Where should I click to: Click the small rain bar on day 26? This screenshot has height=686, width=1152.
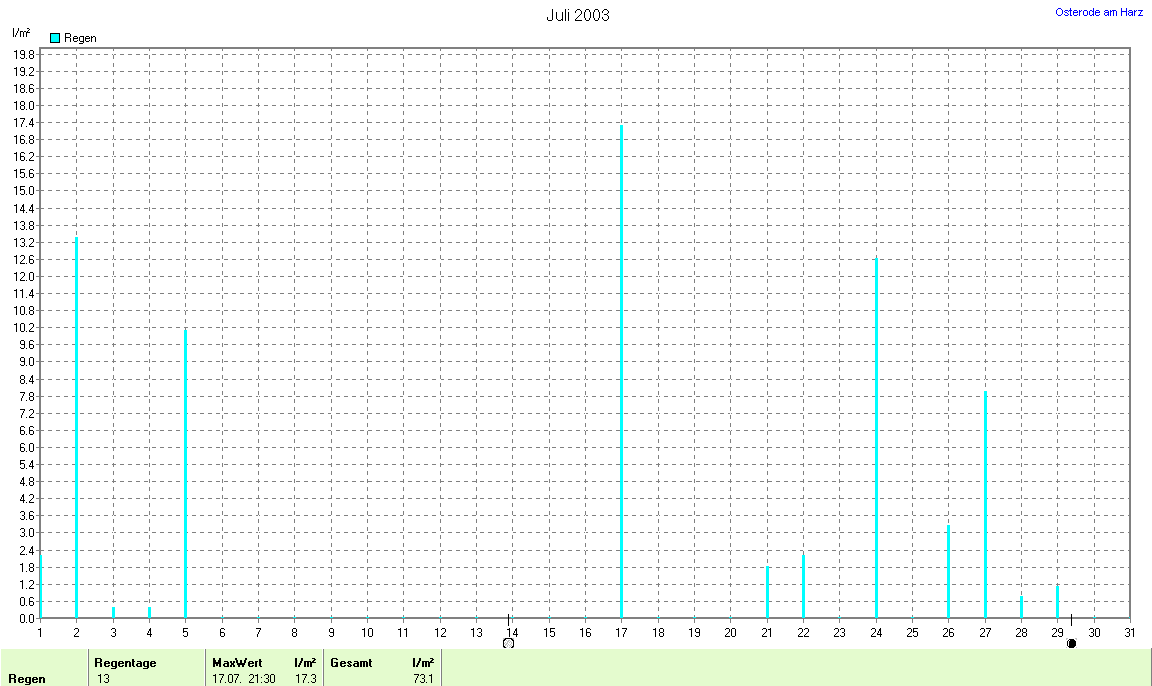pyautogui.click(x=948, y=571)
